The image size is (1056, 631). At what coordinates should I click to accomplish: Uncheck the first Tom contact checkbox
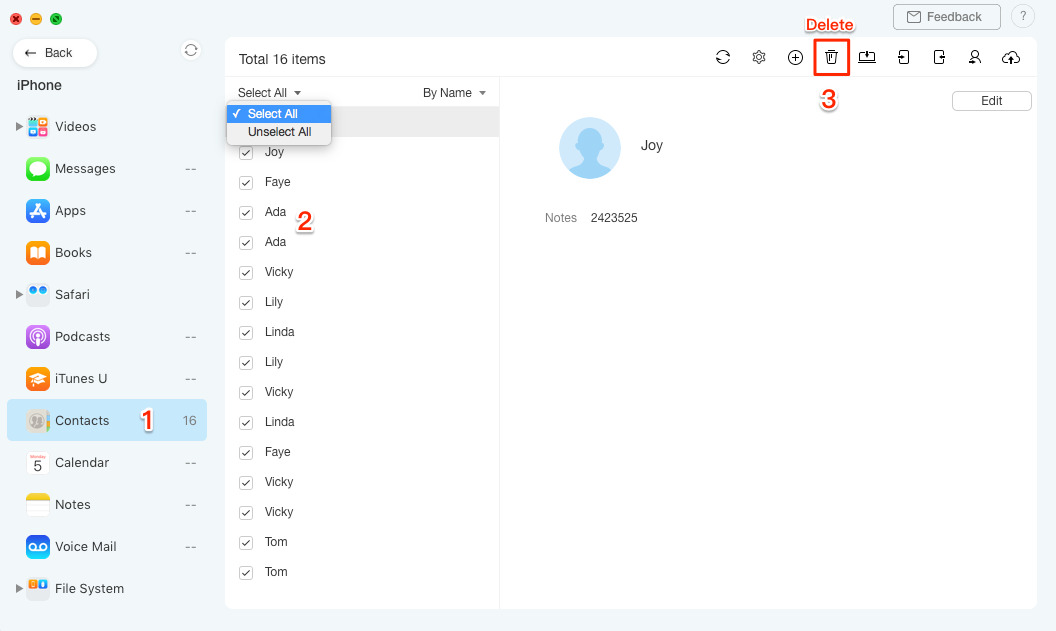246,543
